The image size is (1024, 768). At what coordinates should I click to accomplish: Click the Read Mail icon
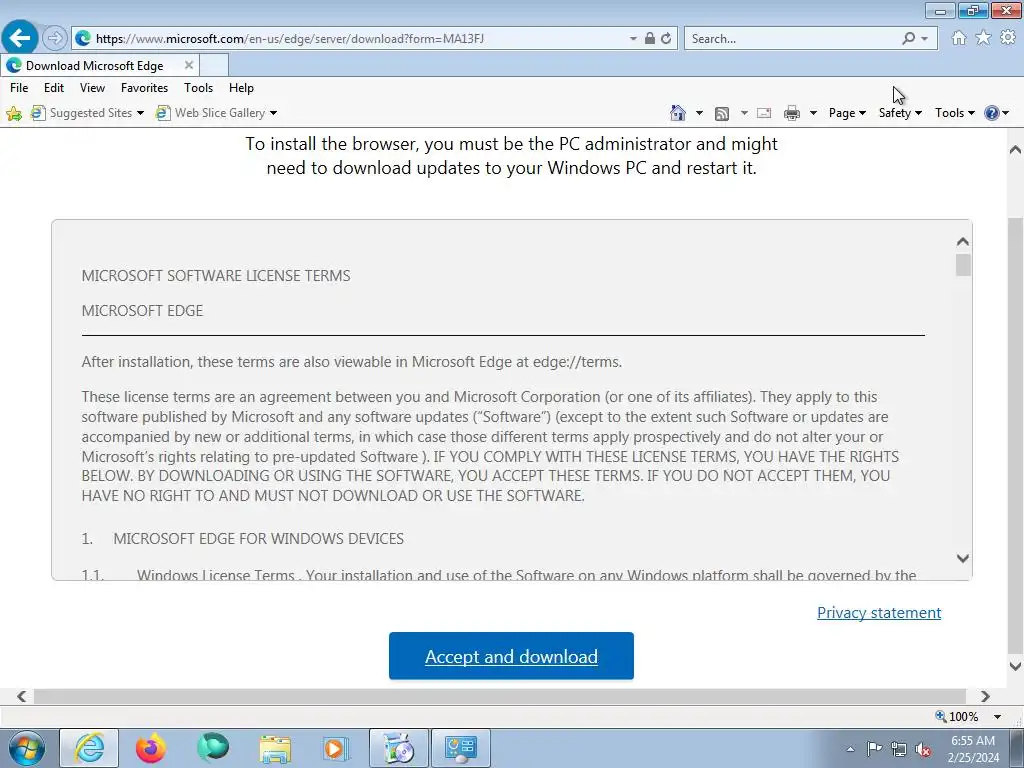point(763,114)
